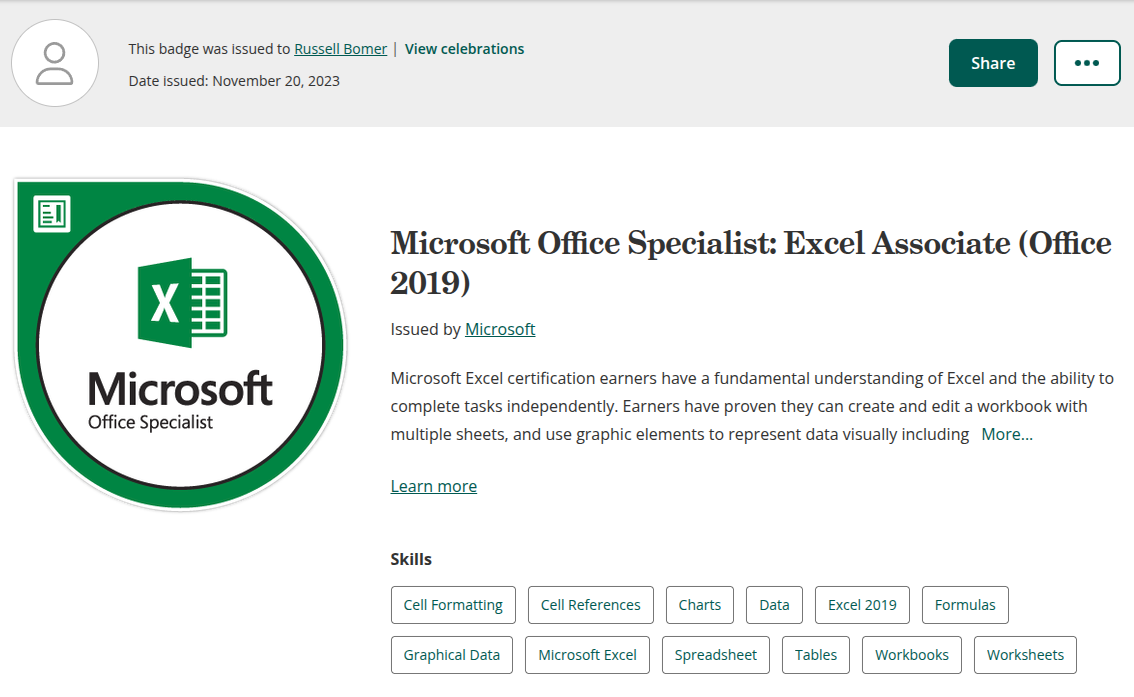This screenshot has width=1134, height=697.
Task: Select the Formulas skill tag
Action: coord(965,605)
